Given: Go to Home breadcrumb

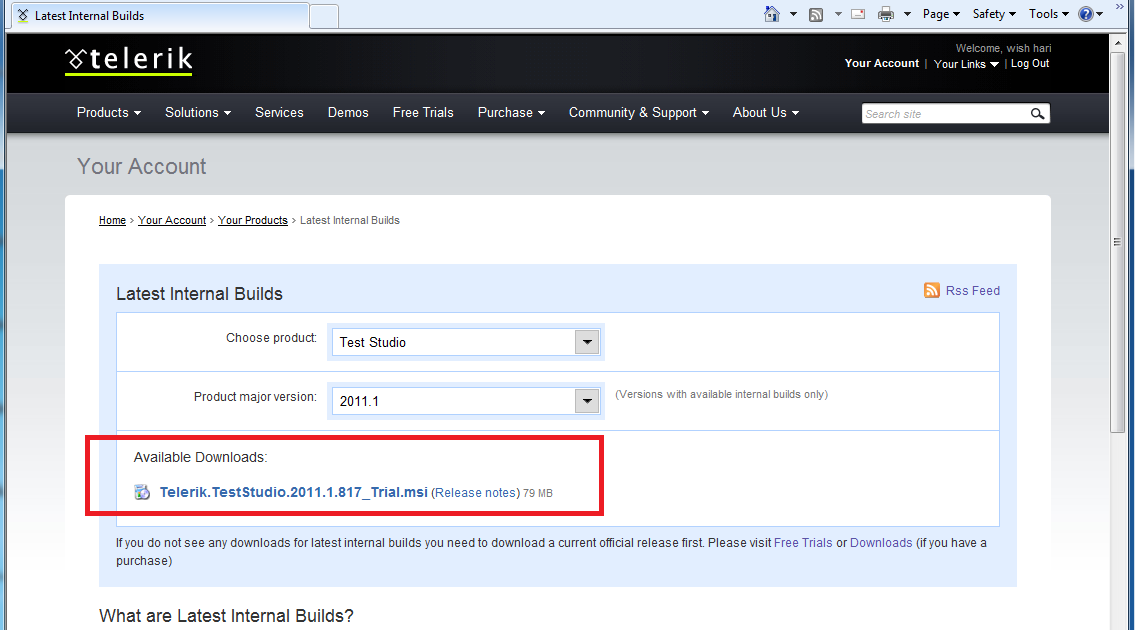Looking at the screenshot, I should click(112, 220).
